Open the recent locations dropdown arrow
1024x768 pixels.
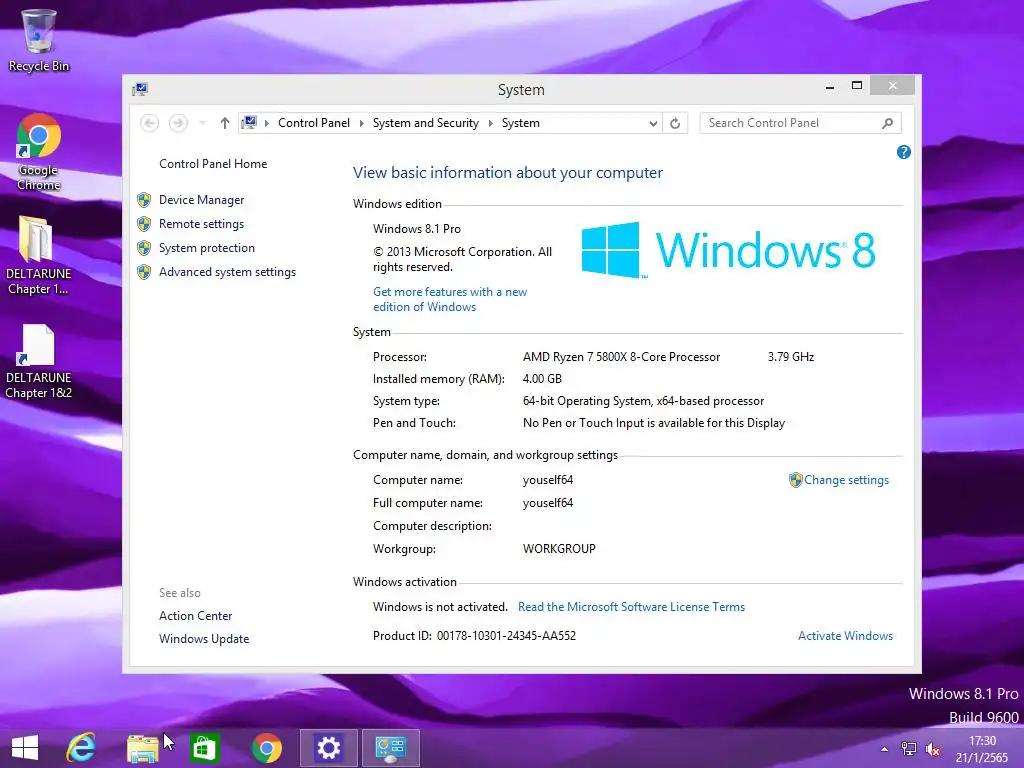202,123
